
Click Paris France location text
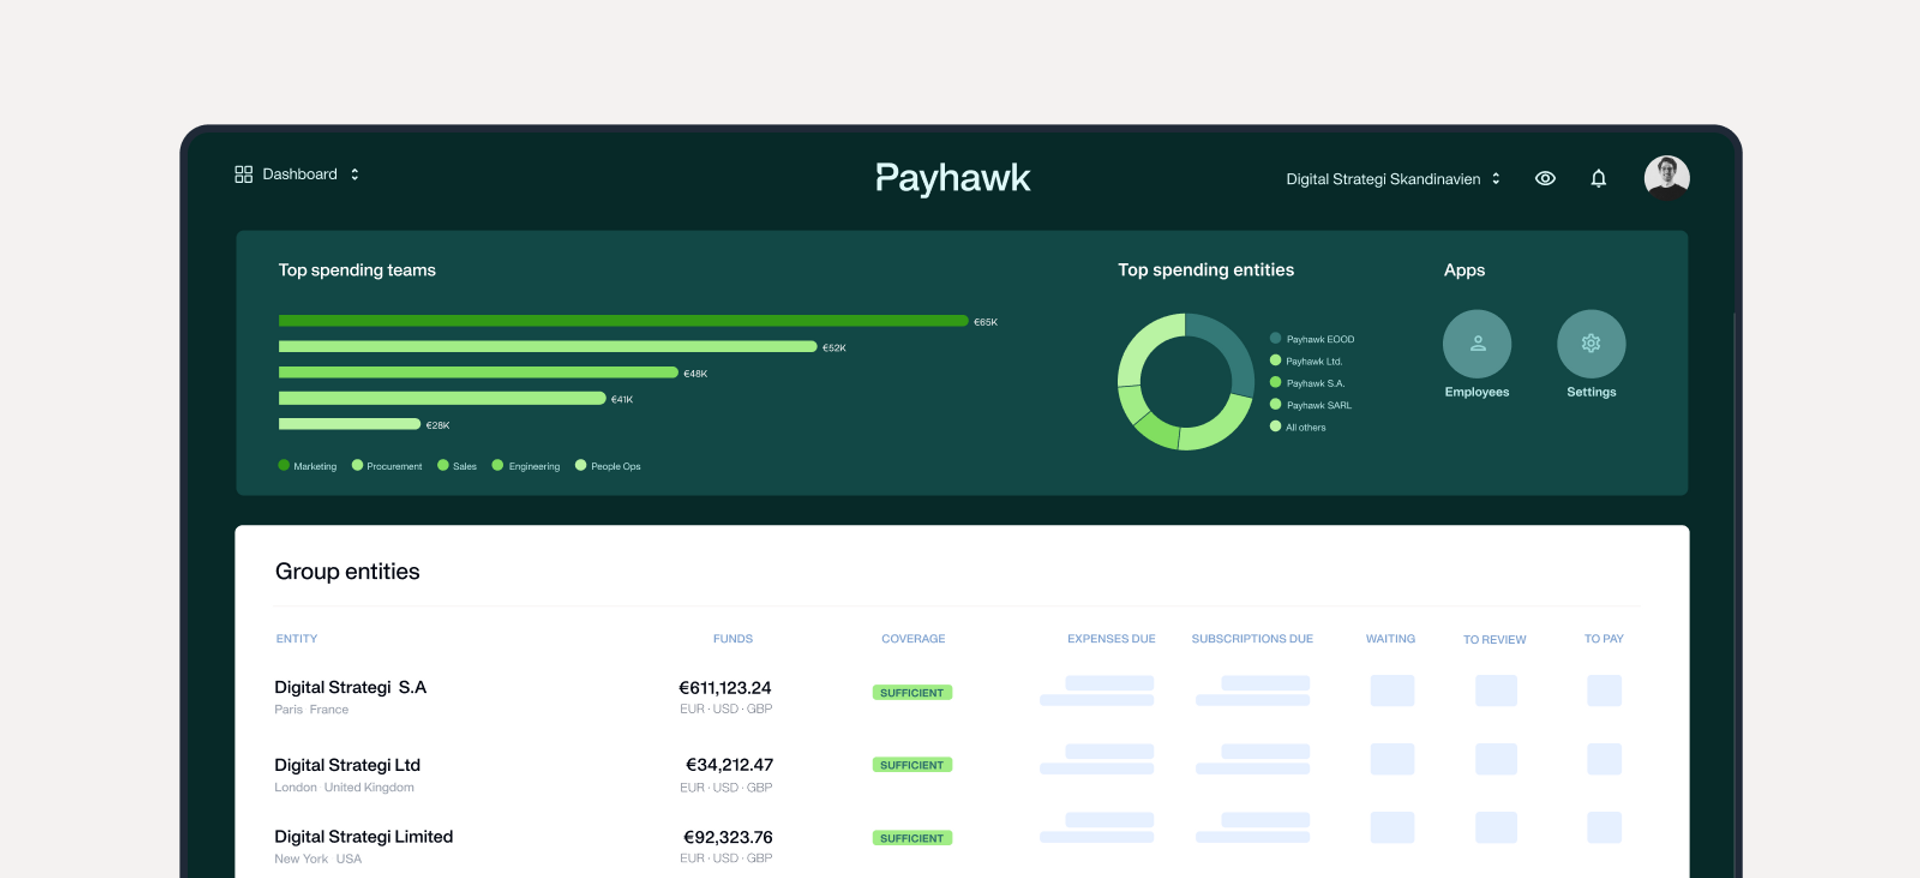coord(311,710)
